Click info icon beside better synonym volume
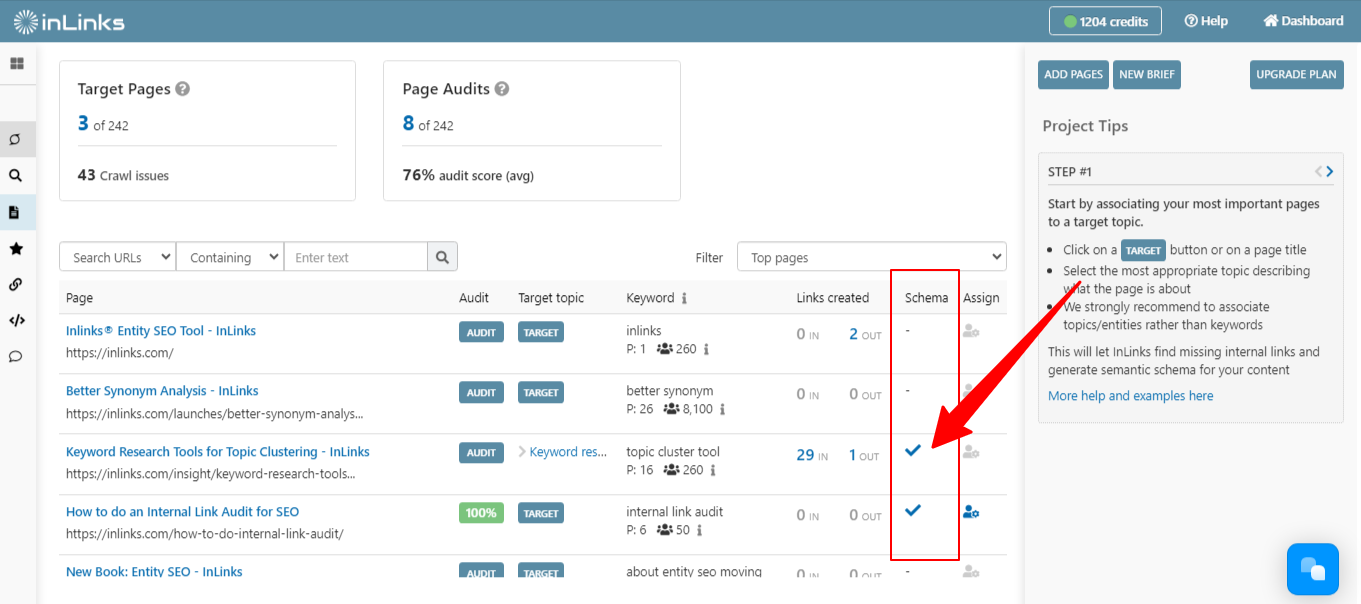 pos(722,409)
